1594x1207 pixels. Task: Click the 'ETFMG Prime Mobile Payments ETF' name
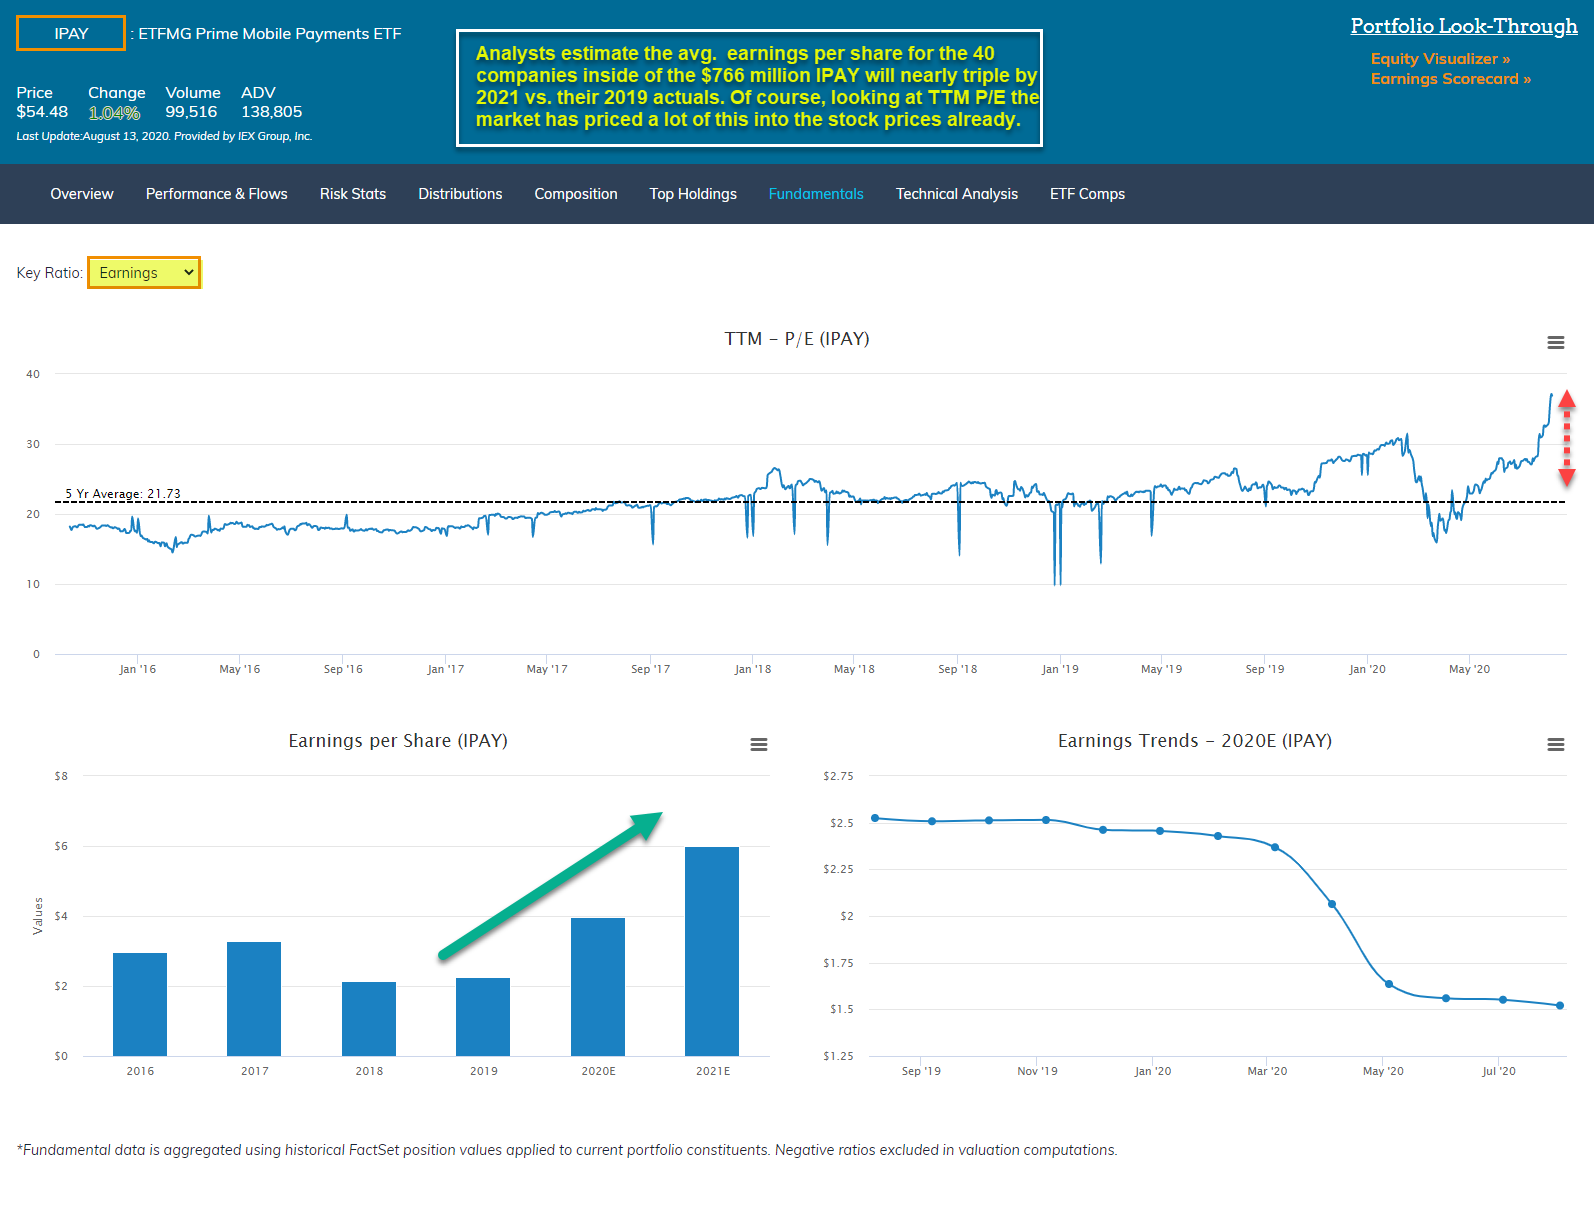[x=270, y=34]
